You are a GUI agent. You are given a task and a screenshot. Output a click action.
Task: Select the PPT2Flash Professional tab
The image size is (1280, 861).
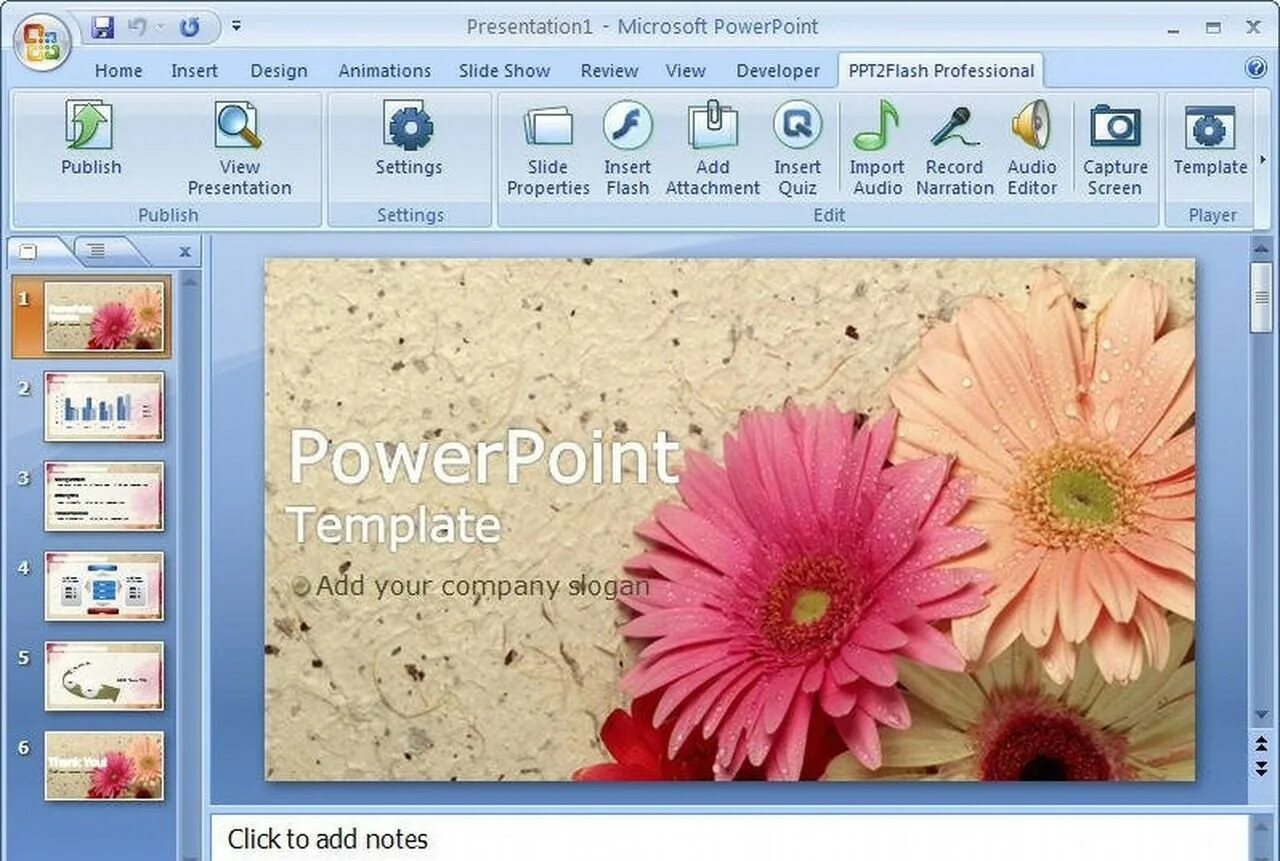(941, 71)
